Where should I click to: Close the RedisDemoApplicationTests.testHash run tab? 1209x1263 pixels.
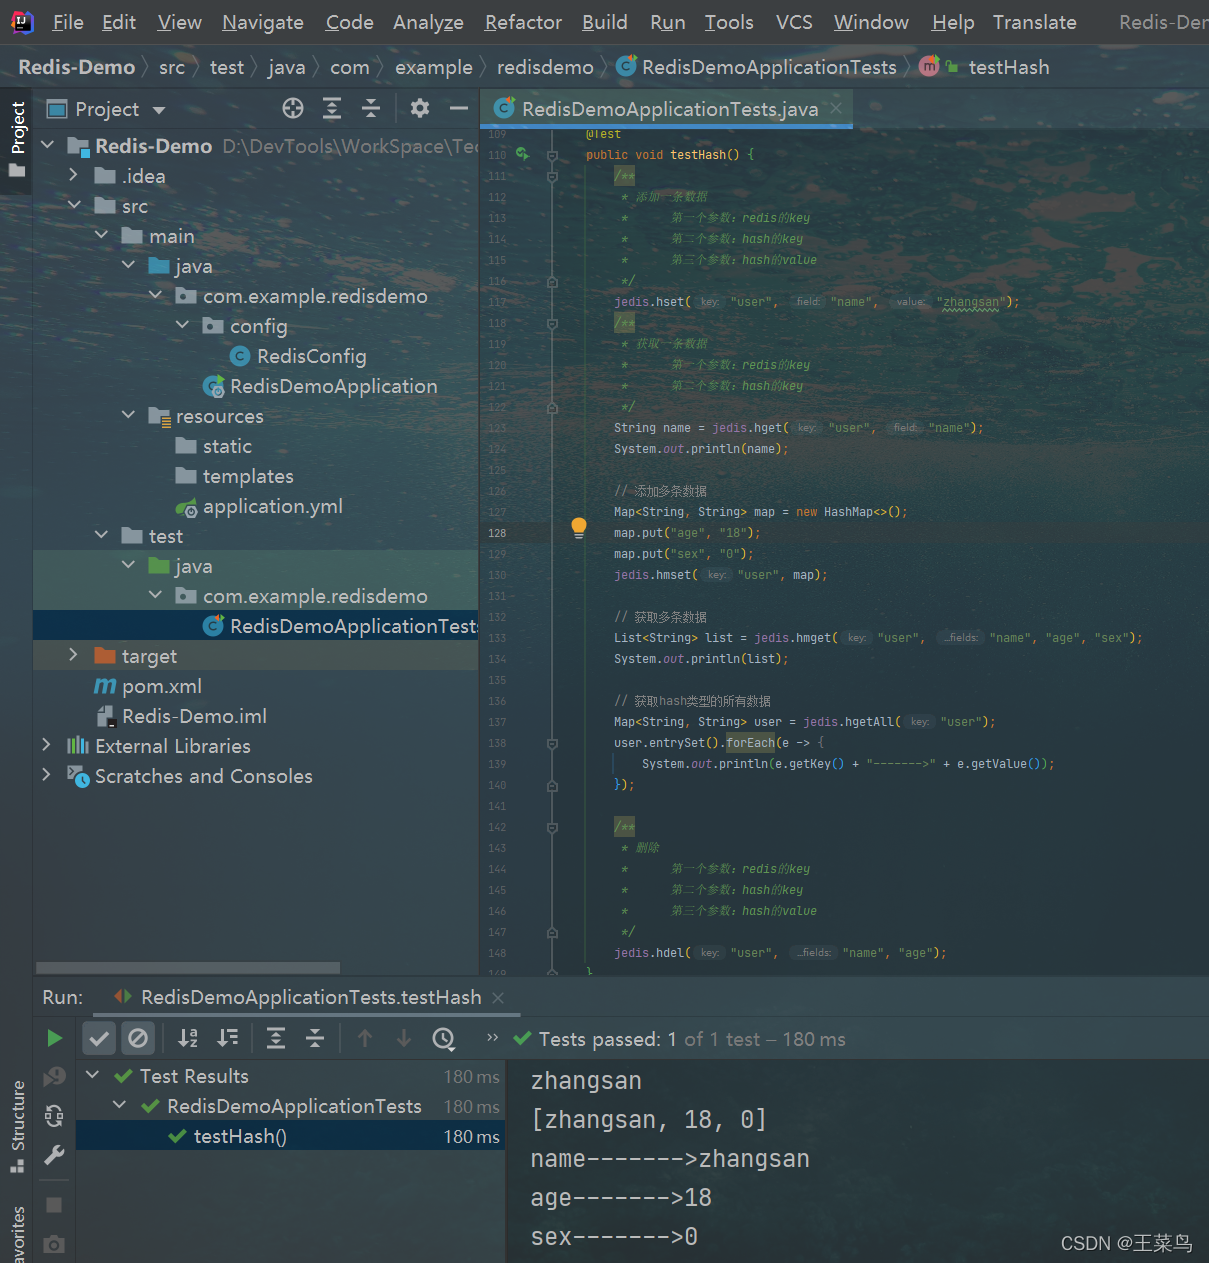498,998
